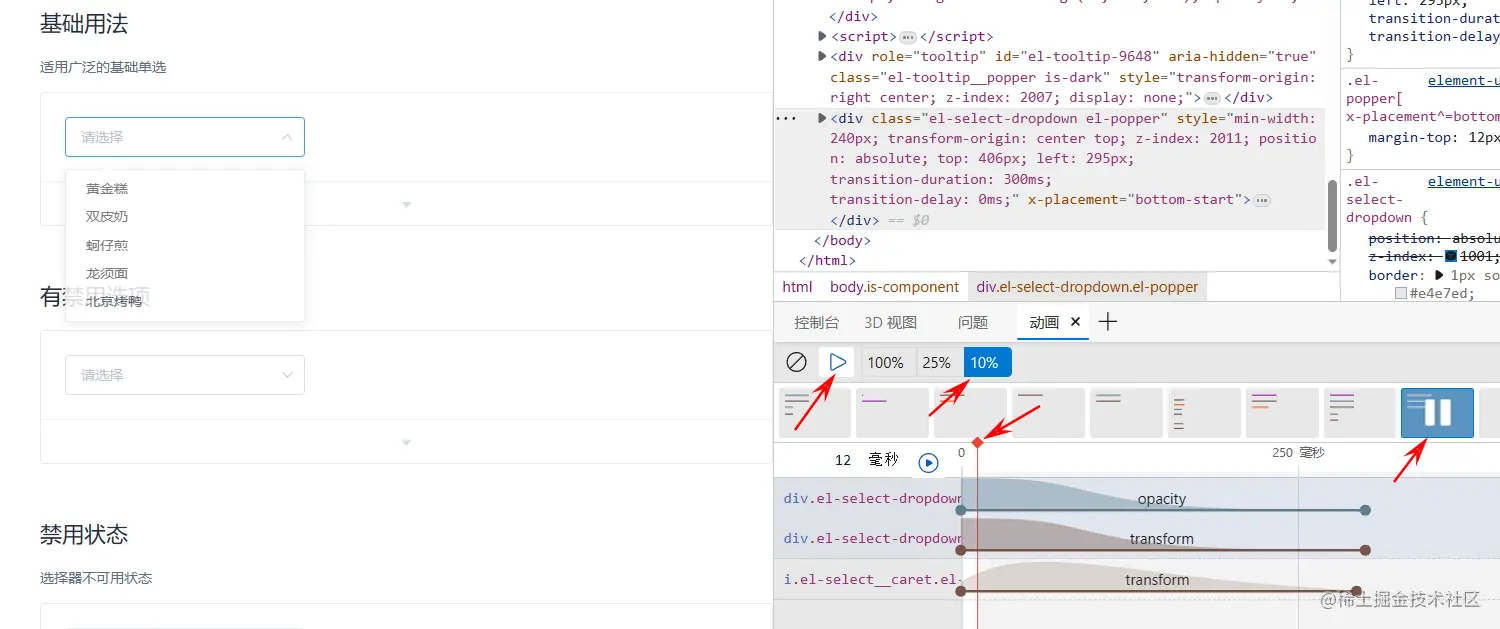Click the 250 毫秒 timeline label

point(1297,452)
